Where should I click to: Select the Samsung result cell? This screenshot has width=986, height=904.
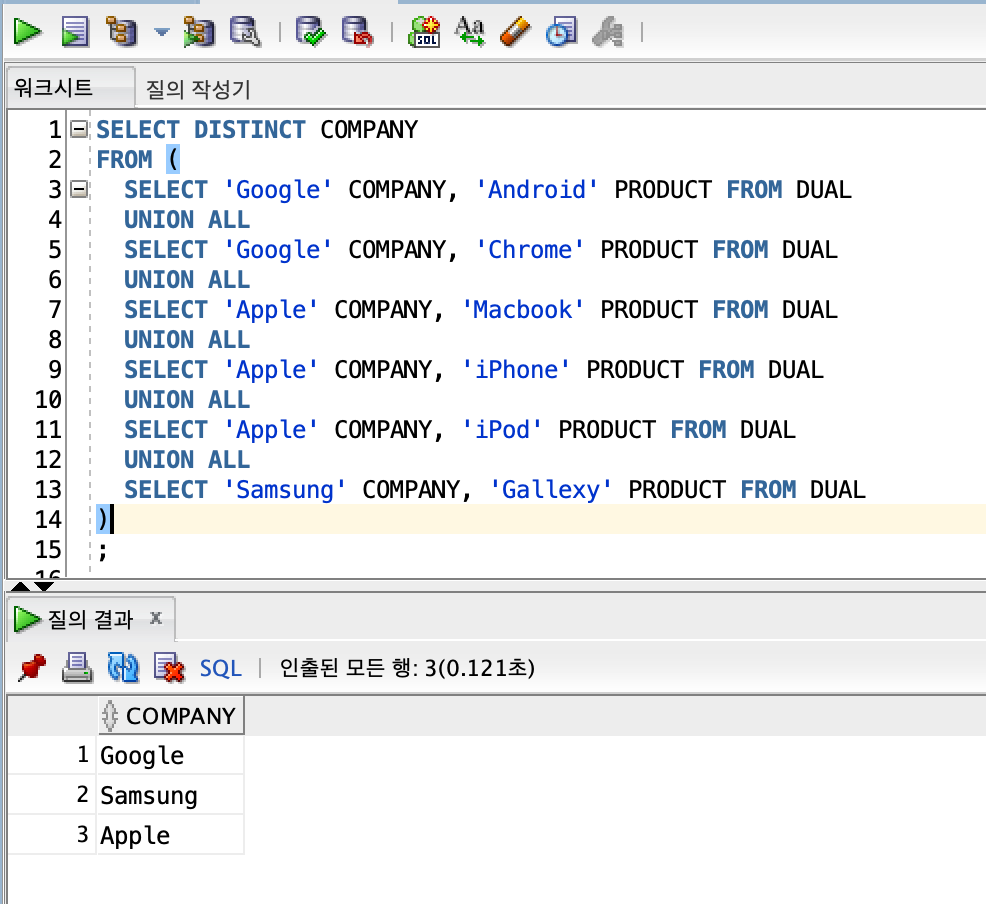[x=170, y=795]
